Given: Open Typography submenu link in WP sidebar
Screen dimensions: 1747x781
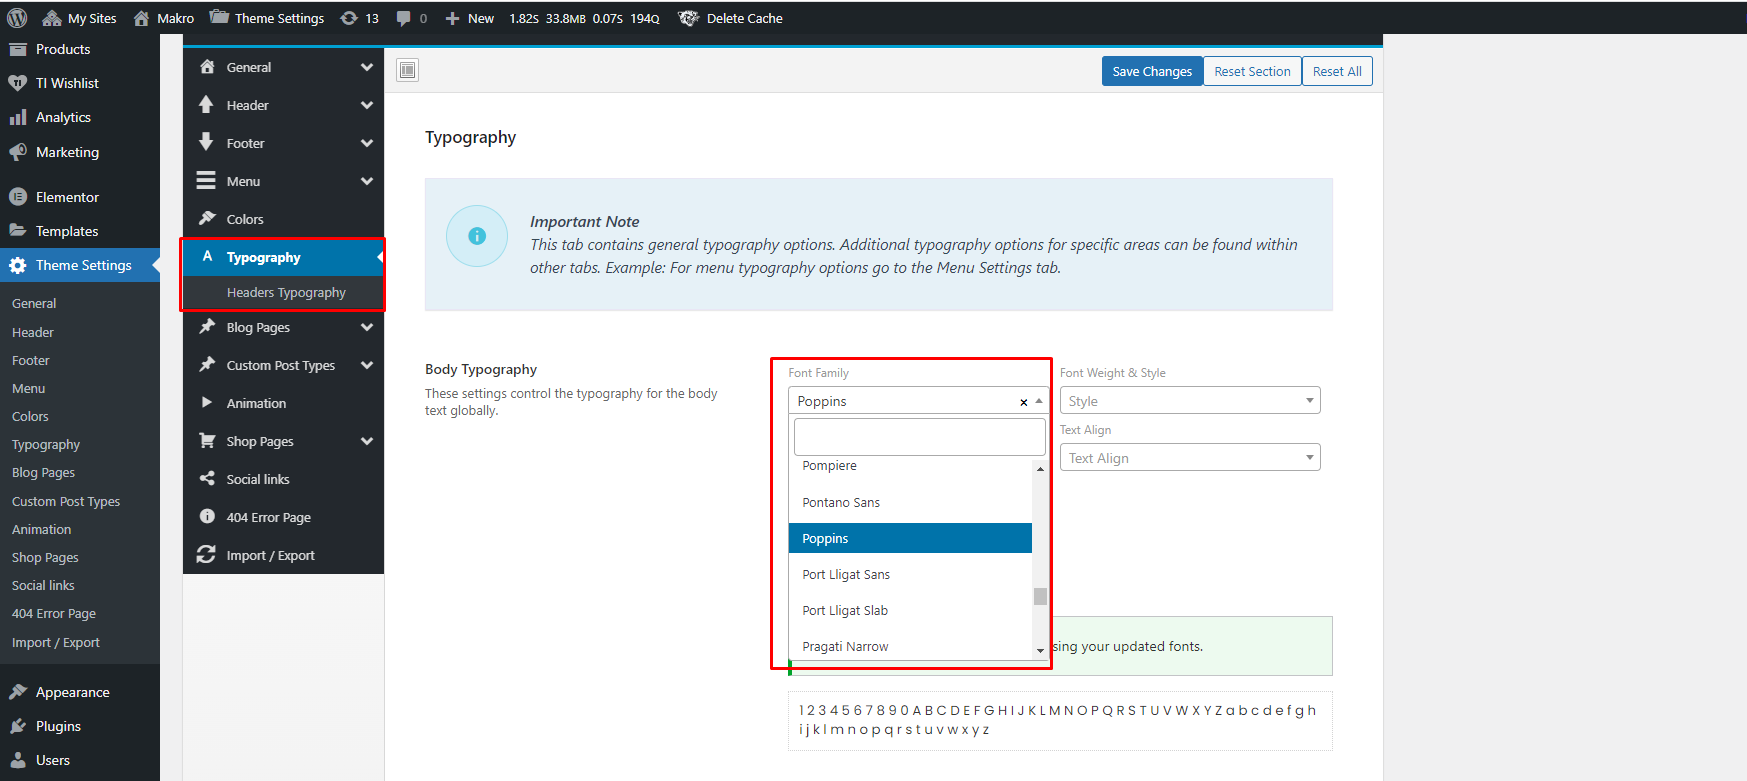Looking at the screenshot, I should [46, 444].
